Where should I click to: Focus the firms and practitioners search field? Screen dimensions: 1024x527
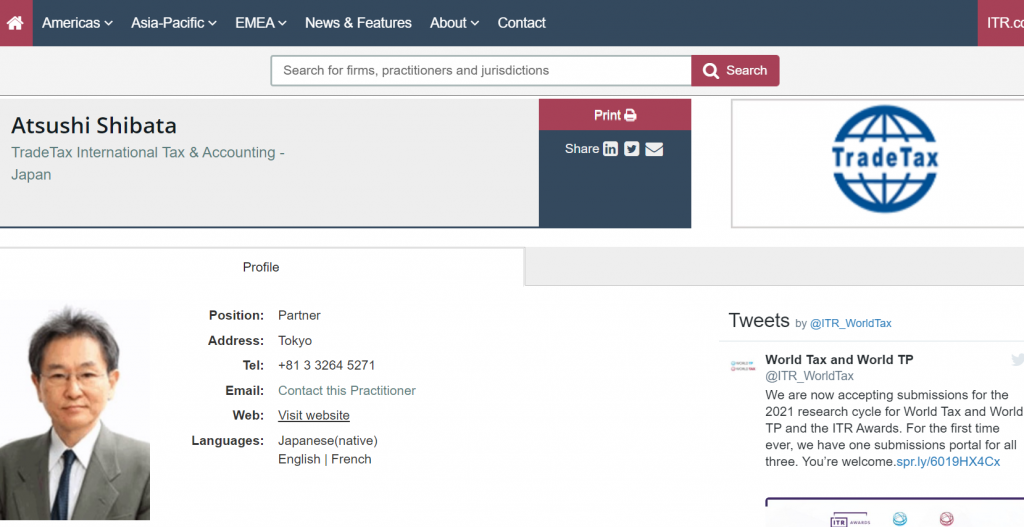tap(481, 70)
